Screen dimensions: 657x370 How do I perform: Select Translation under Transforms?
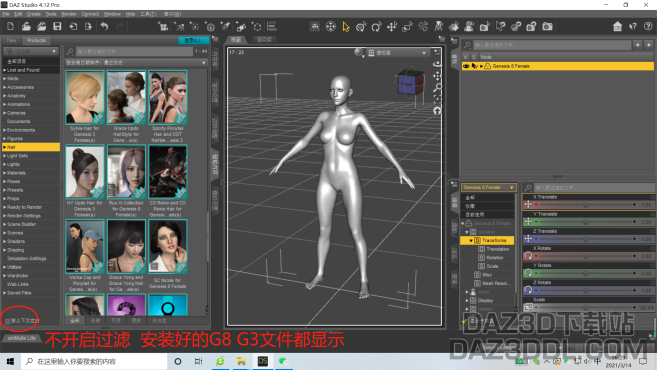(x=497, y=249)
